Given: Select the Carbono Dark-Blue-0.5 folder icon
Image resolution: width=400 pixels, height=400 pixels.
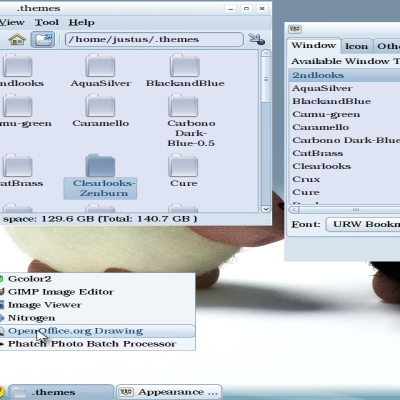Looking at the screenshot, I should click(183, 105).
